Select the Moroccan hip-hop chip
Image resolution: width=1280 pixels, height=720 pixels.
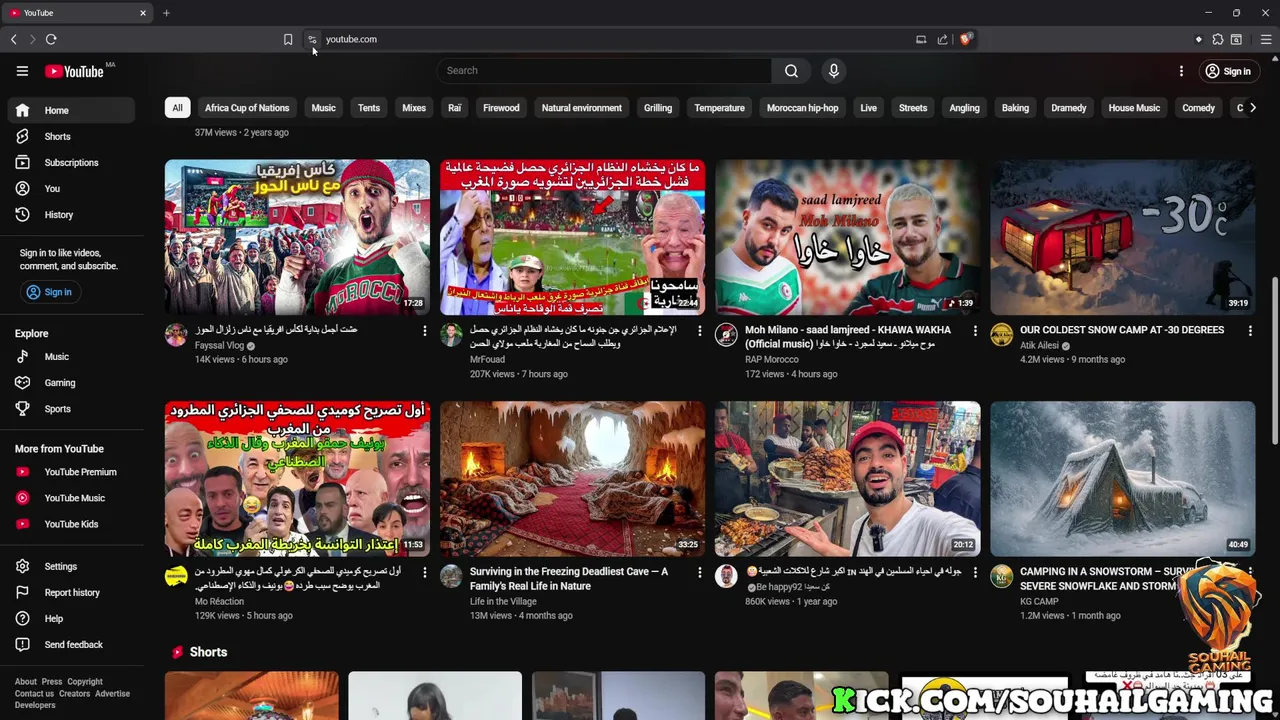802,108
